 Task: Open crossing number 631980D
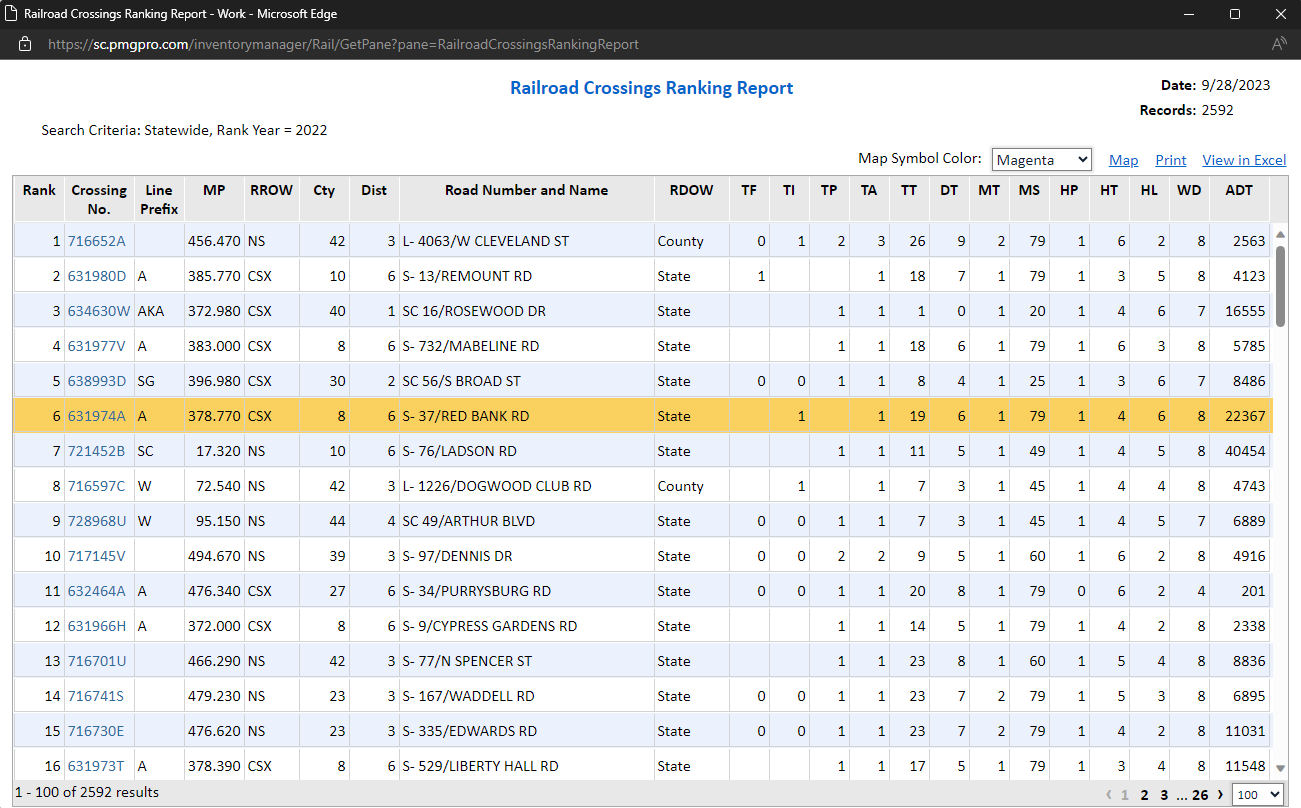pos(97,276)
